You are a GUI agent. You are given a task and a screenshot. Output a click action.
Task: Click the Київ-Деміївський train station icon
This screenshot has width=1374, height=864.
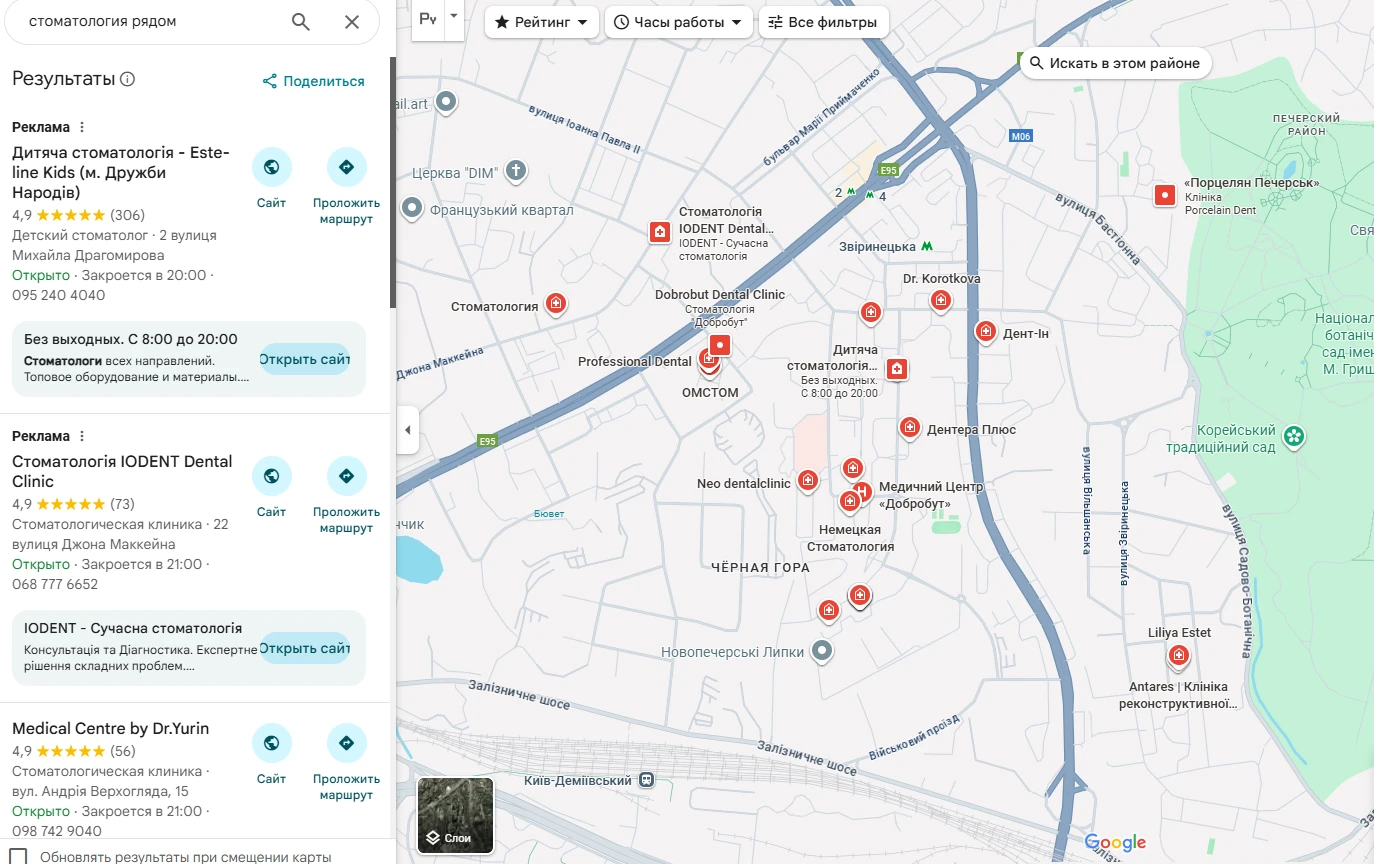point(647,780)
